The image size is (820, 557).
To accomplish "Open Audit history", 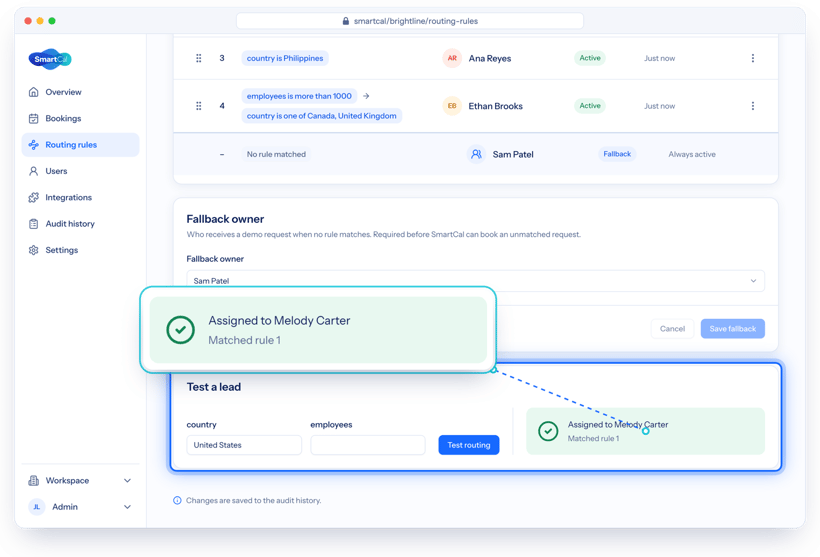I will click(x=81, y=224).
